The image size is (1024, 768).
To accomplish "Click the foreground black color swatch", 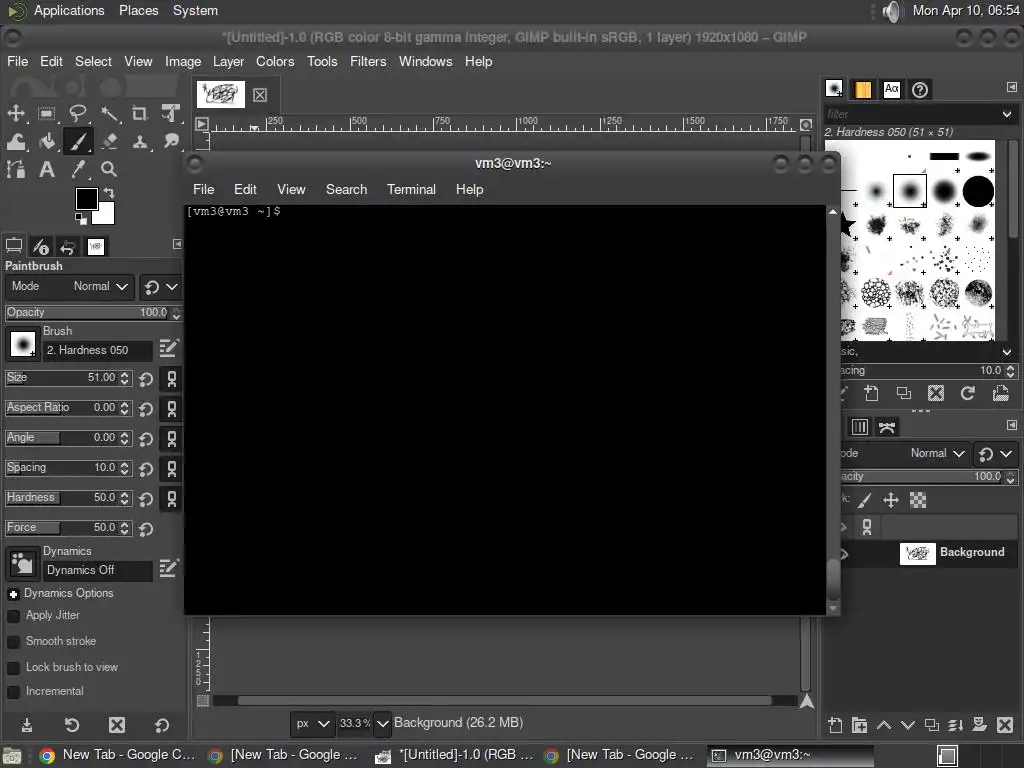I will pos(86,199).
